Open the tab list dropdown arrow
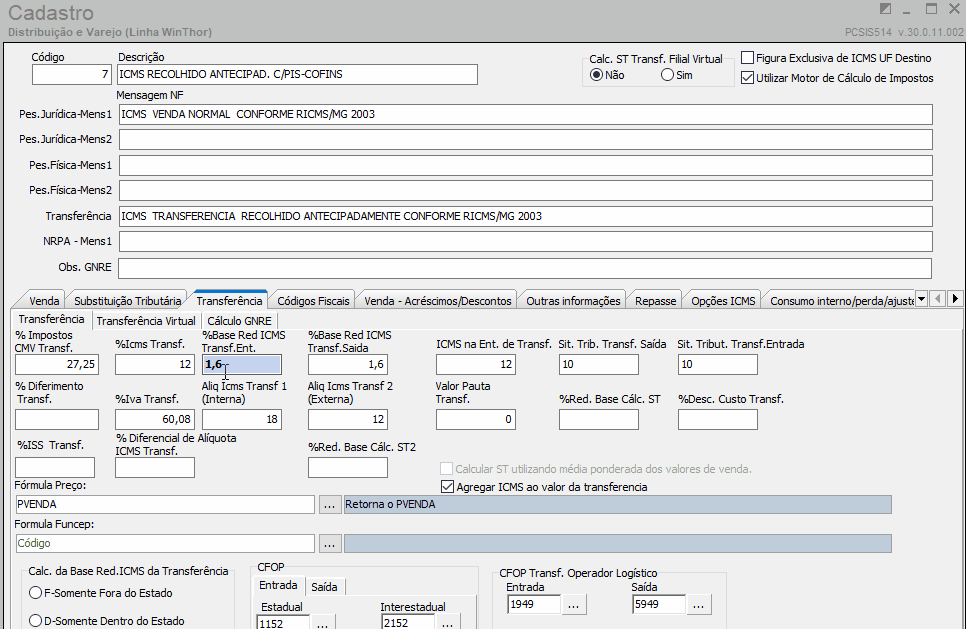The image size is (966, 629). pyautogui.click(x=922, y=299)
